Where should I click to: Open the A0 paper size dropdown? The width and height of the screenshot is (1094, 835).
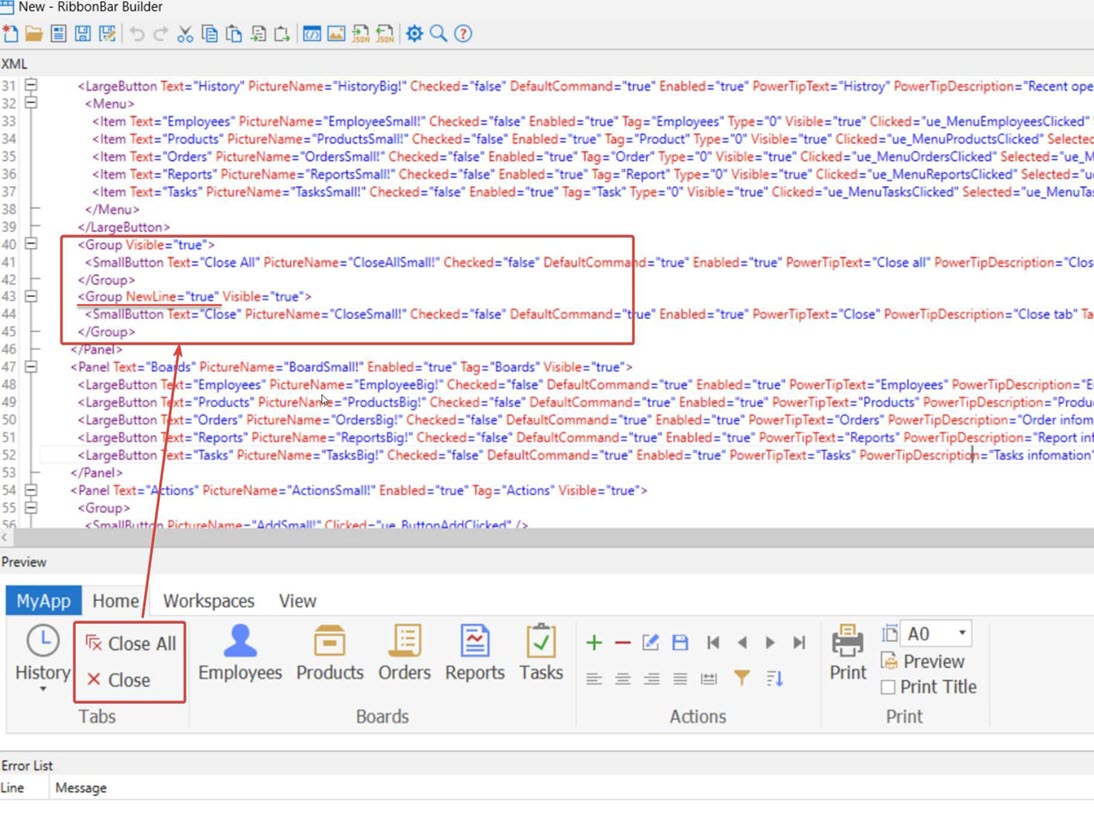tap(961, 633)
